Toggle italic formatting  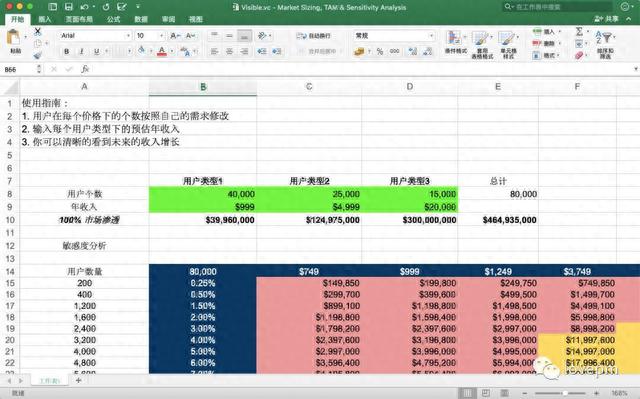82,51
